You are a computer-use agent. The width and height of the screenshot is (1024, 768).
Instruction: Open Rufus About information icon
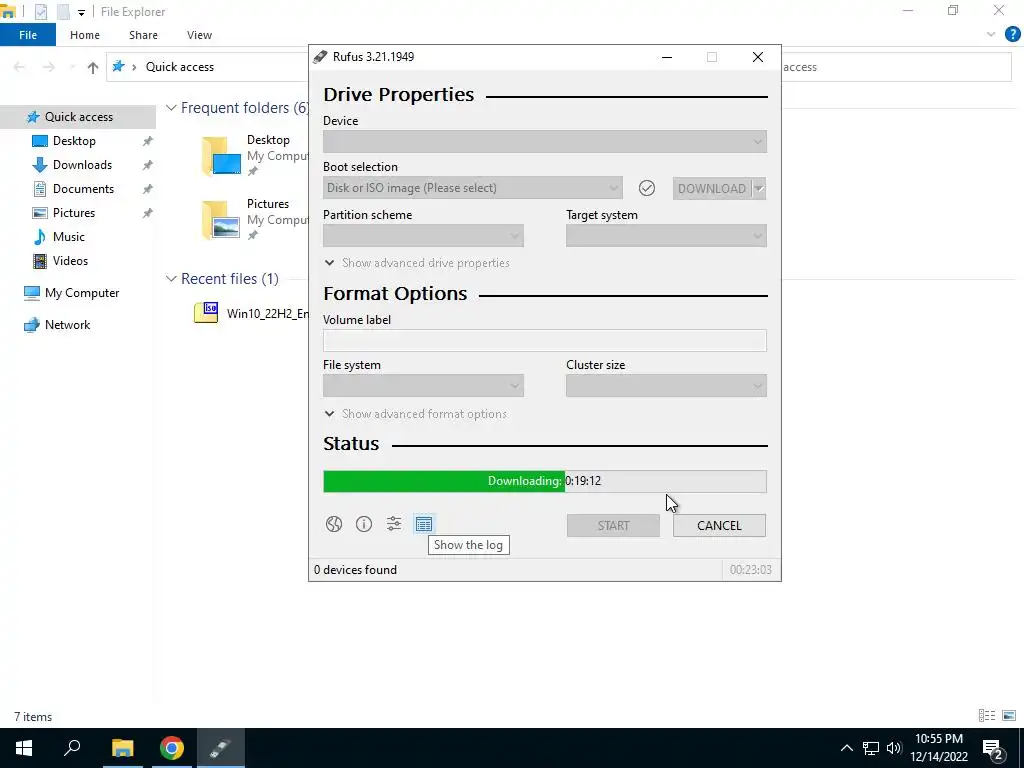click(364, 524)
